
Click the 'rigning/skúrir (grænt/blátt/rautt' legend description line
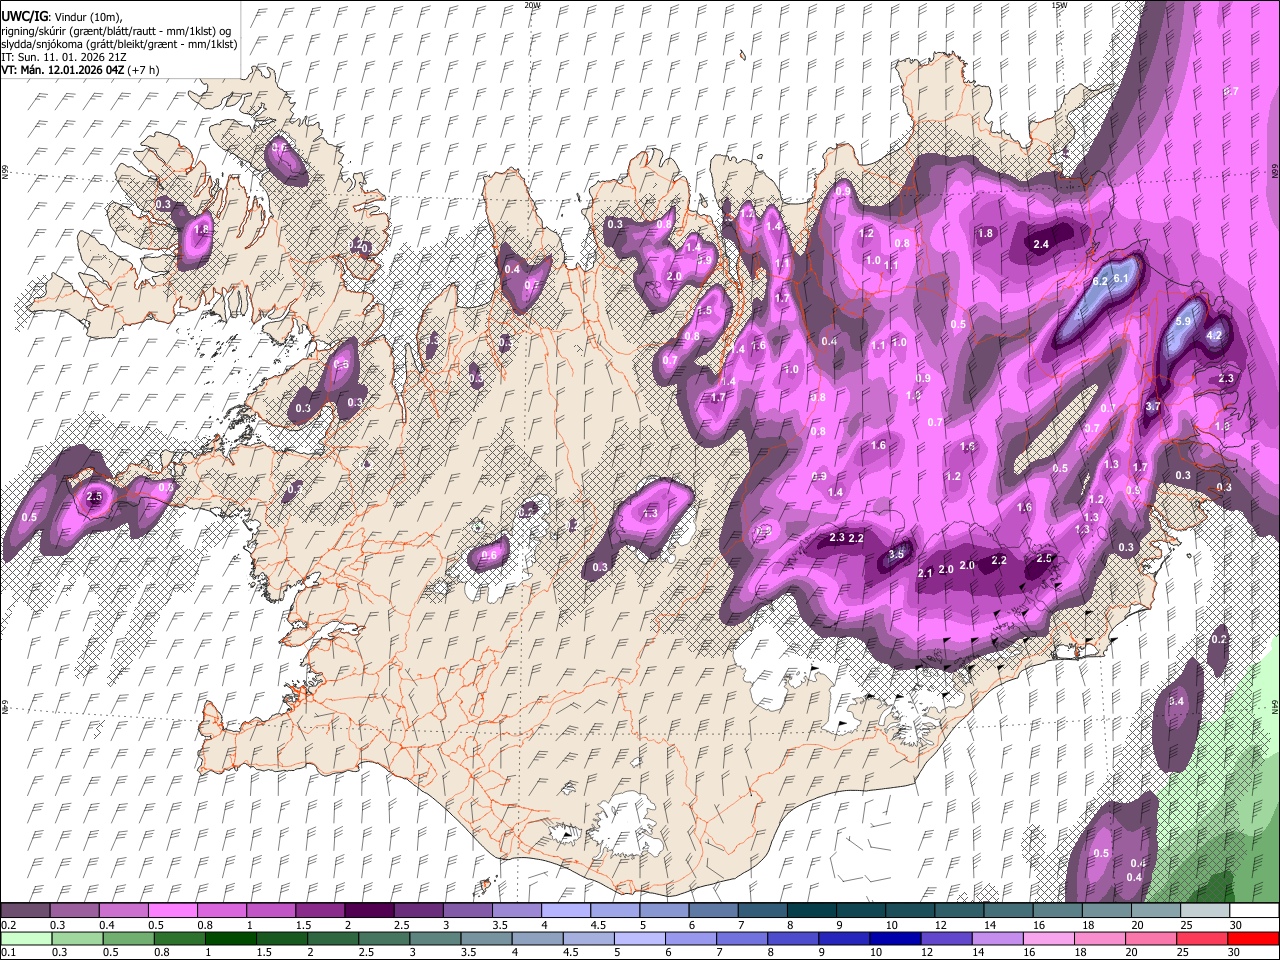click(117, 31)
